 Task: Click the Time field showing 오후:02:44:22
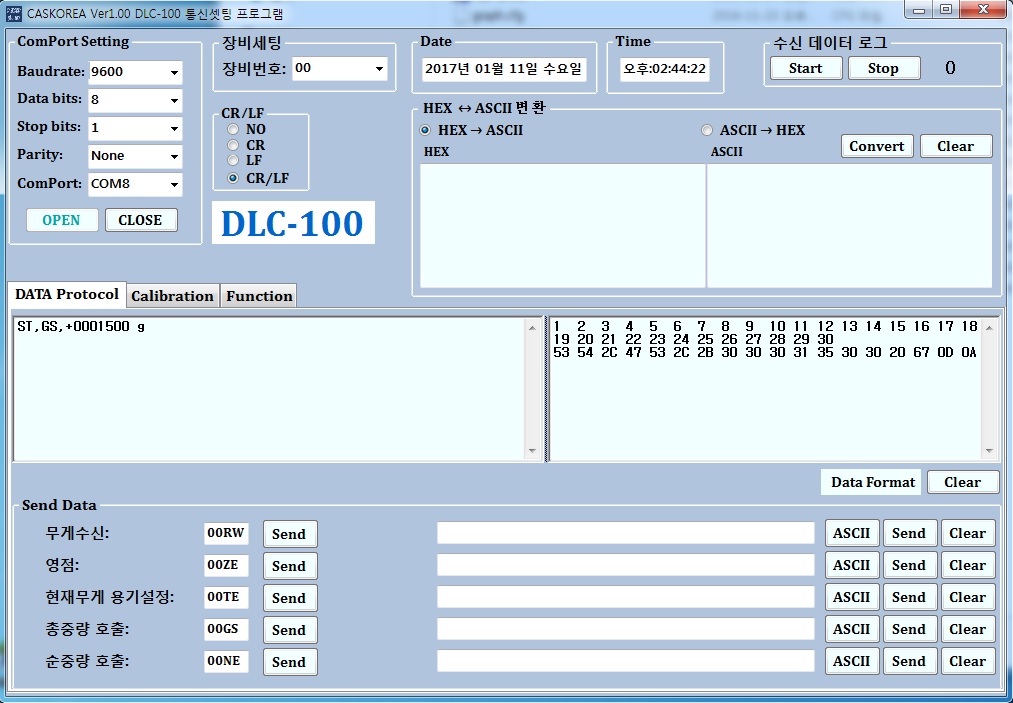click(x=665, y=68)
